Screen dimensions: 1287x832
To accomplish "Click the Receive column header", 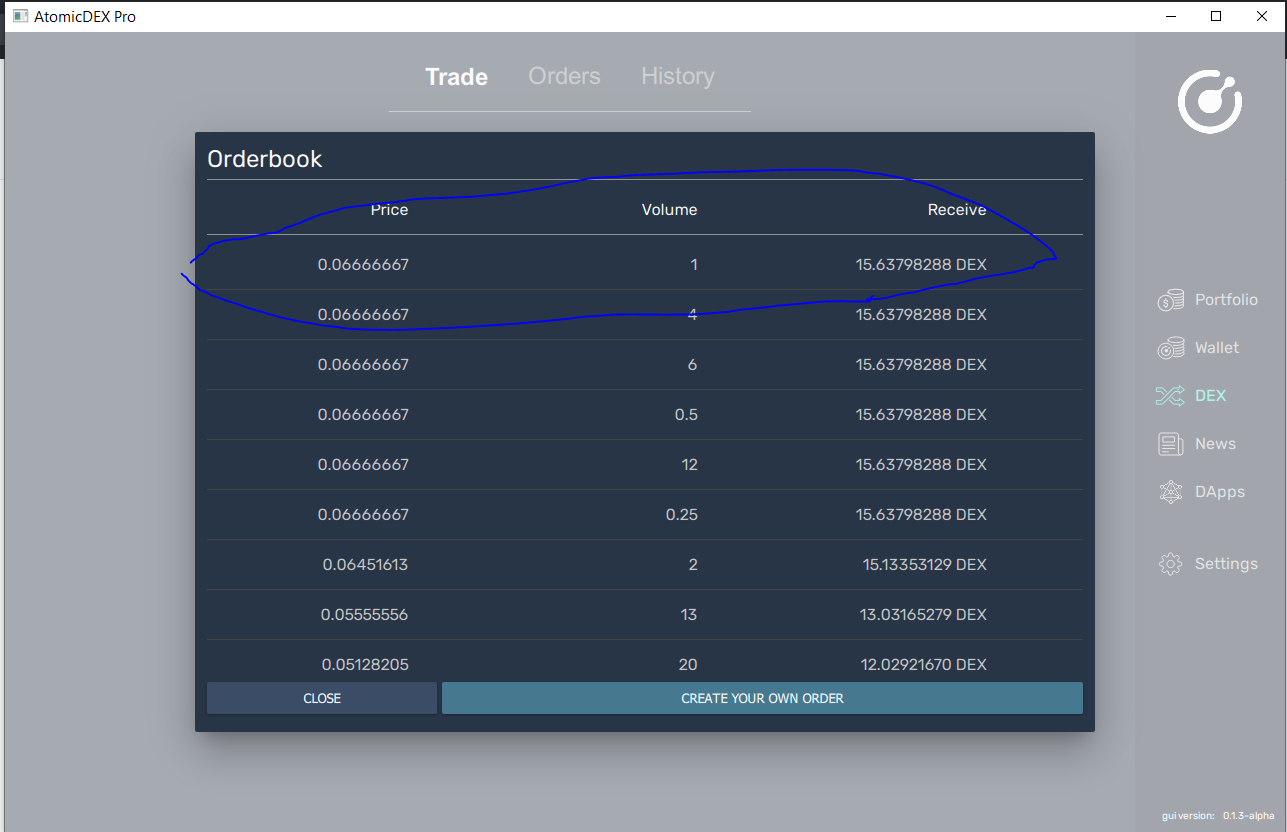I will [x=957, y=210].
